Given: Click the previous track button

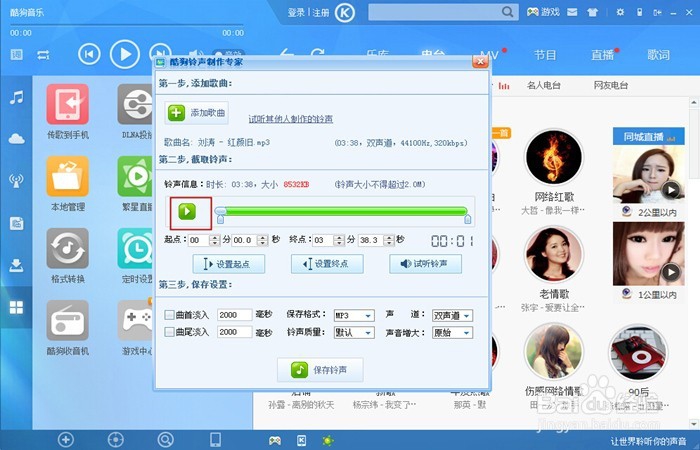Looking at the screenshot, I should [x=89, y=54].
